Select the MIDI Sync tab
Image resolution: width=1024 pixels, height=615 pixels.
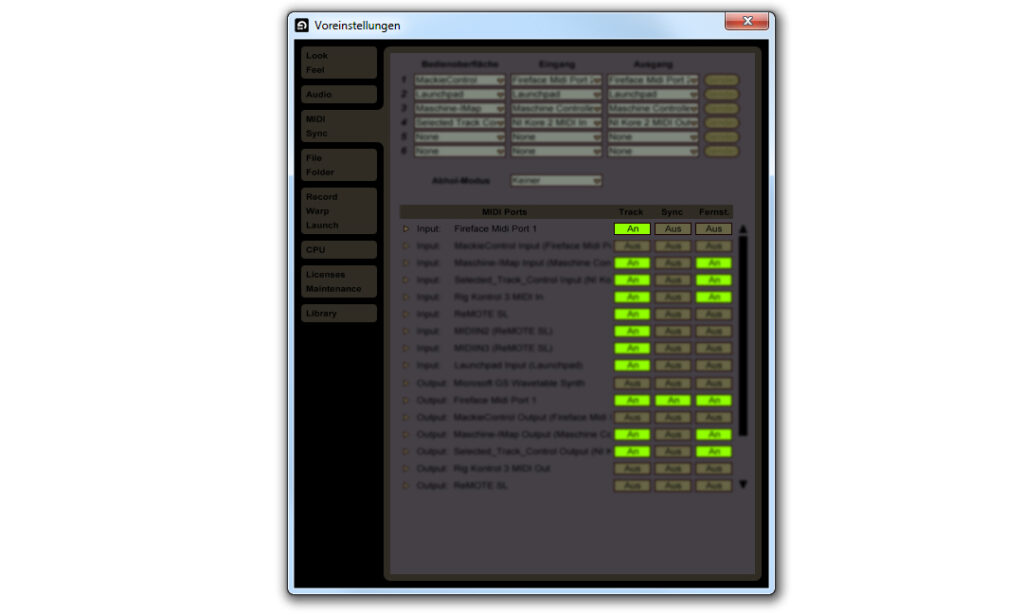click(338, 126)
